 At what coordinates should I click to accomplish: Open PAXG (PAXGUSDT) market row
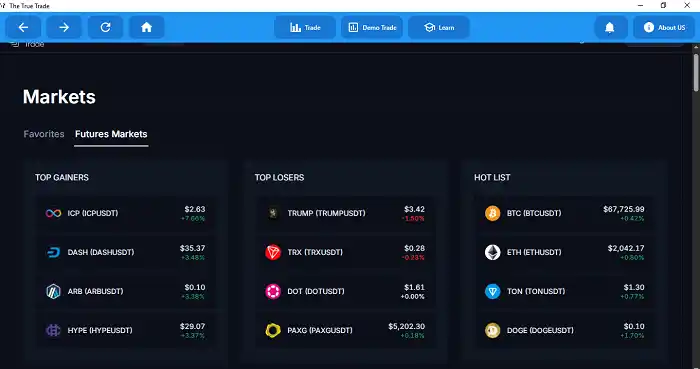(x=346, y=330)
